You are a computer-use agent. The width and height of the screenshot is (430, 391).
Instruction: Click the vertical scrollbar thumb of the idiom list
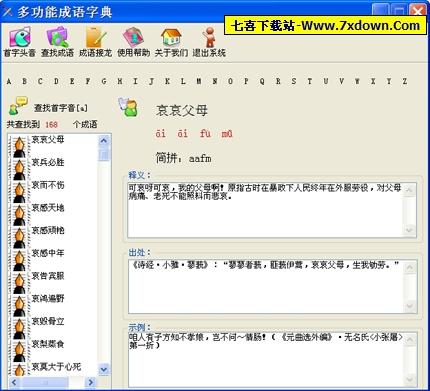pyautogui.click(x=104, y=154)
